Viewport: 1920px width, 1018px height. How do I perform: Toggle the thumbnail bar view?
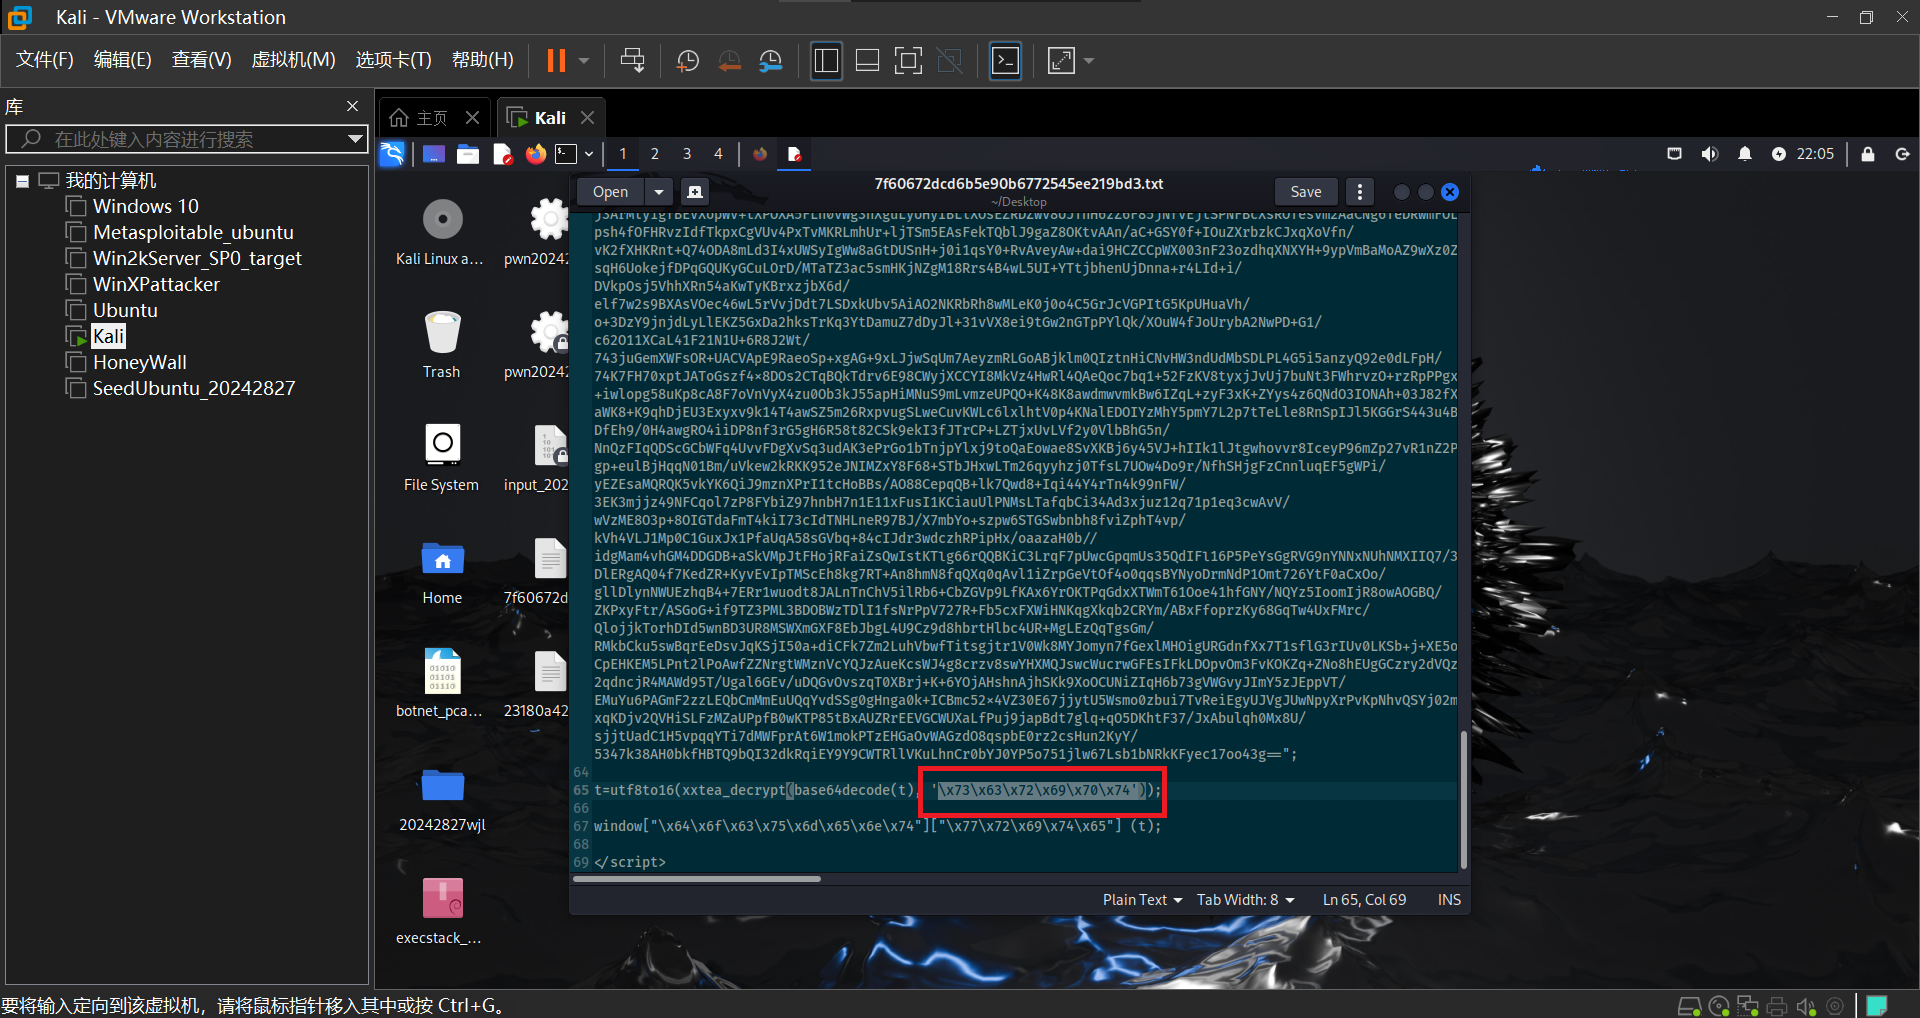pyautogui.click(x=868, y=61)
